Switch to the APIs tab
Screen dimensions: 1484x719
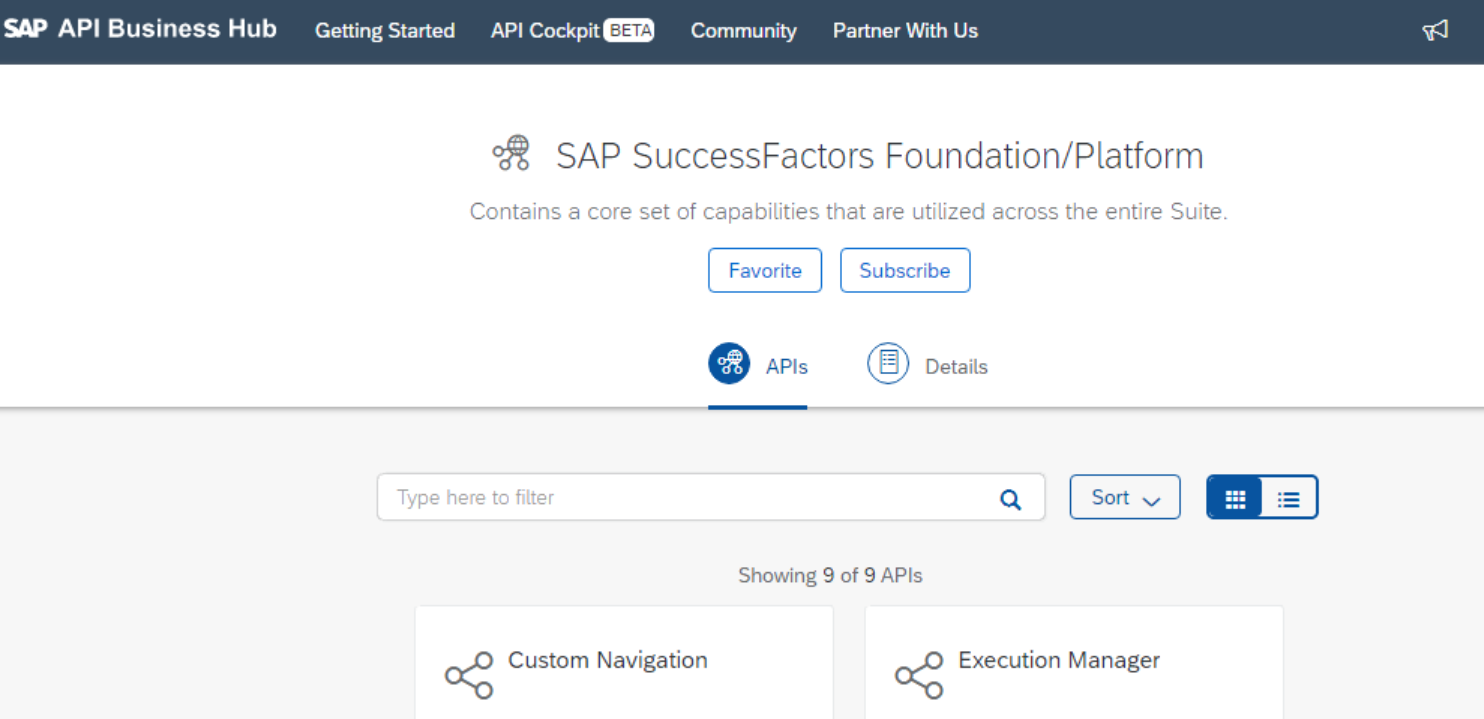point(758,366)
